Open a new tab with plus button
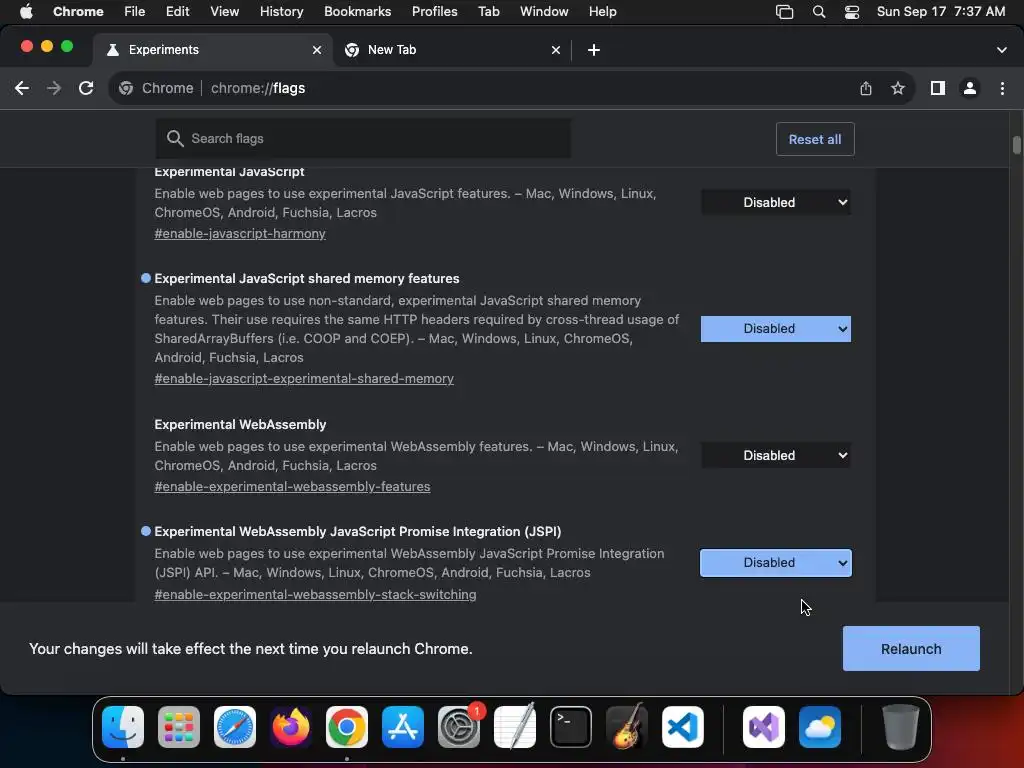This screenshot has width=1024, height=768. click(594, 50)
